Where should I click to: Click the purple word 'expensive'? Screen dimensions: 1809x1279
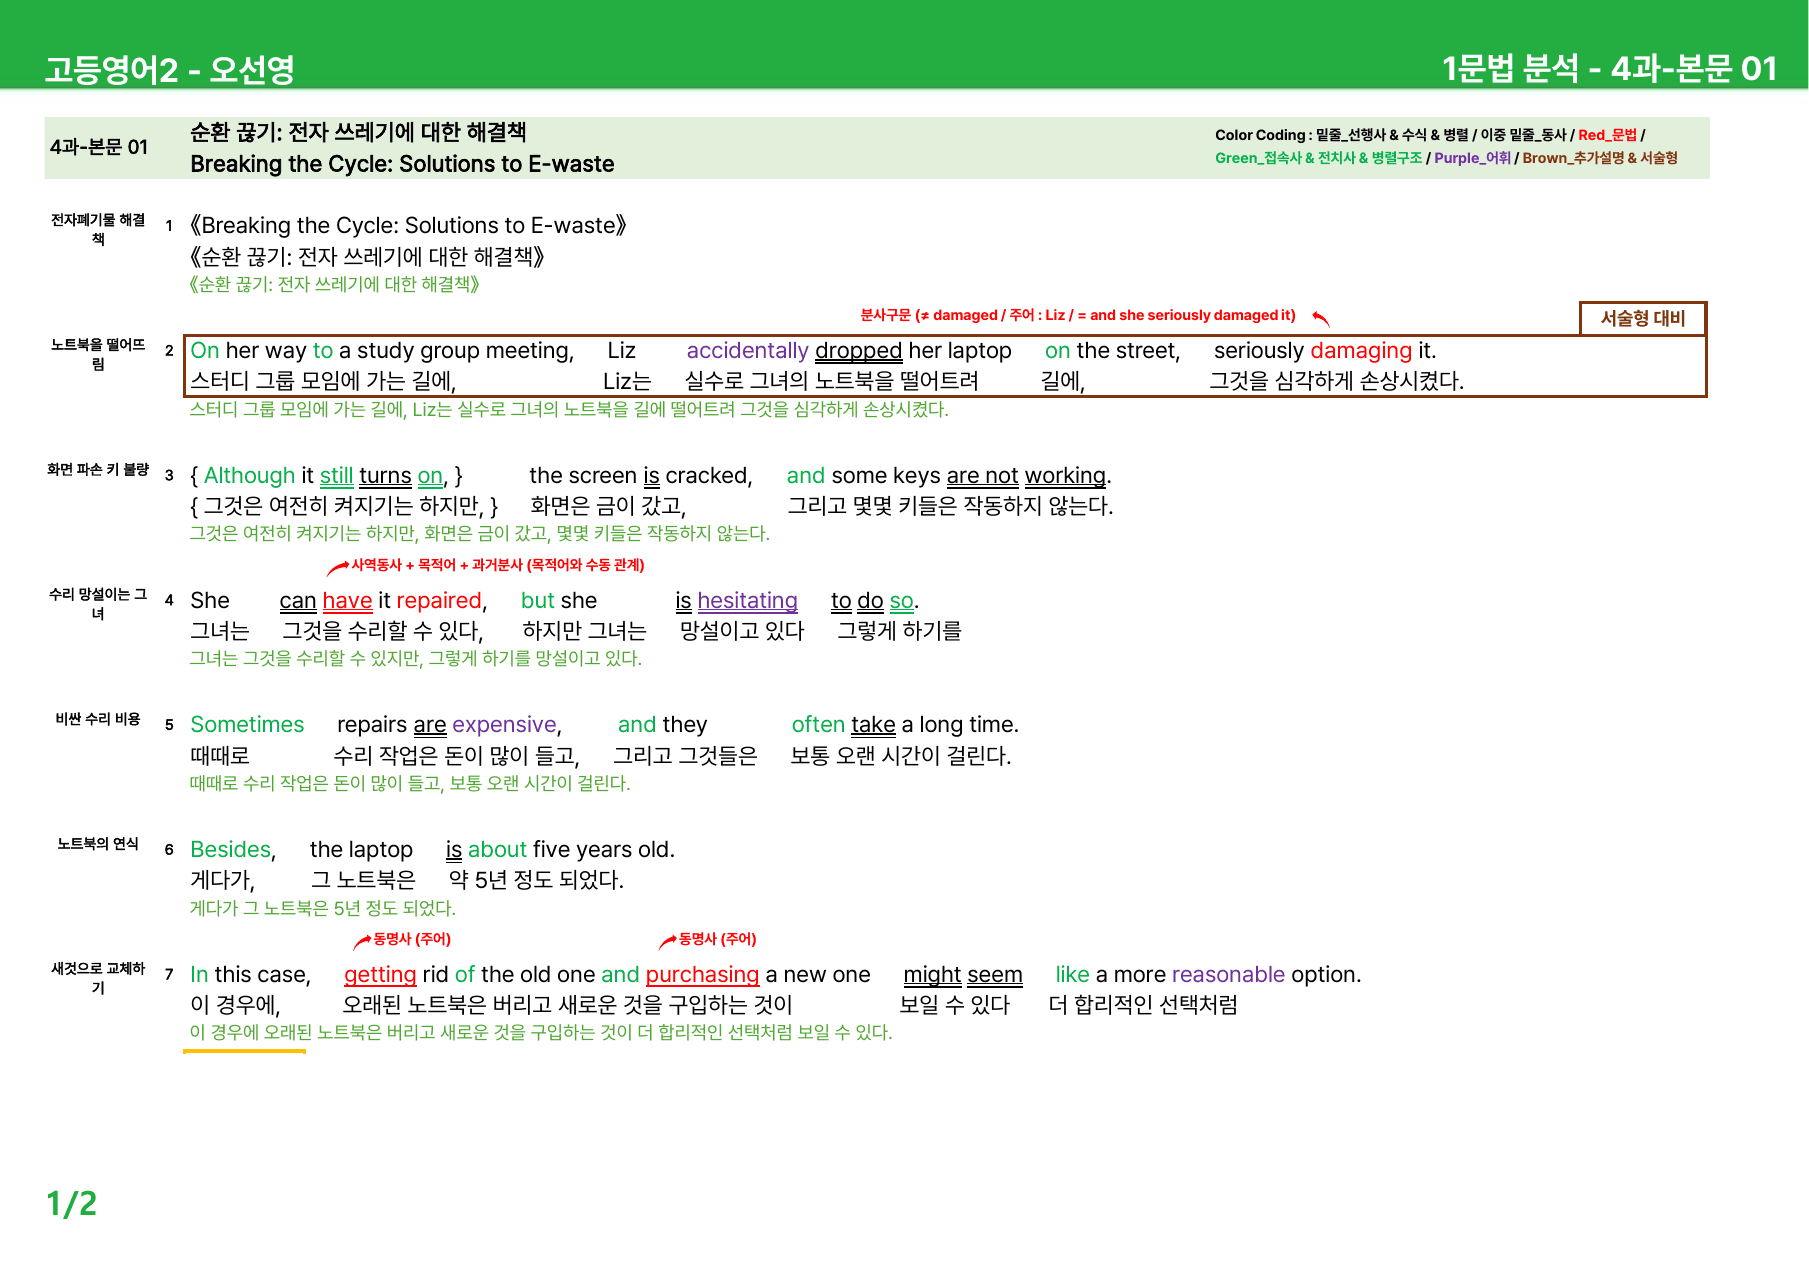pyautogui.click(x=504, y=725)
